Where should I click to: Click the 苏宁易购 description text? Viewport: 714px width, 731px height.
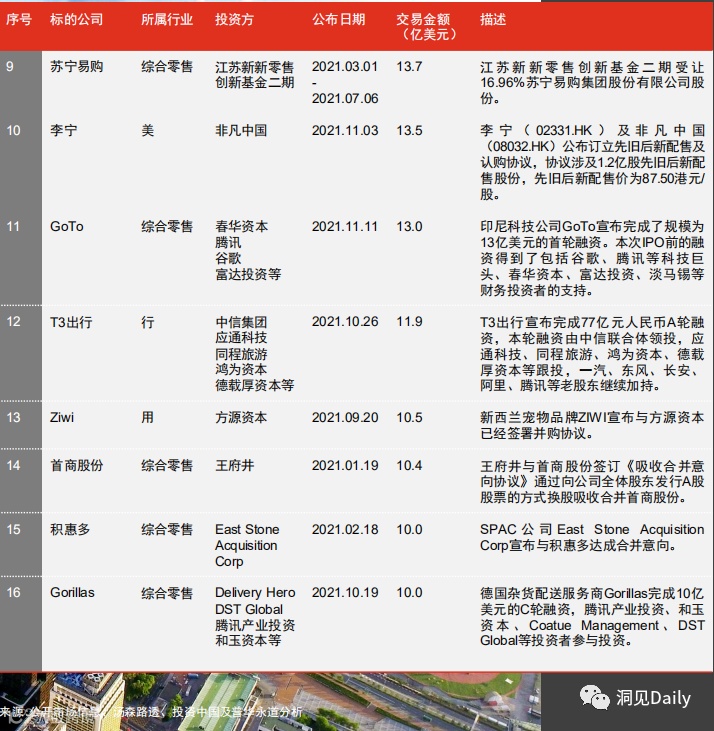[x=592, y=83]
